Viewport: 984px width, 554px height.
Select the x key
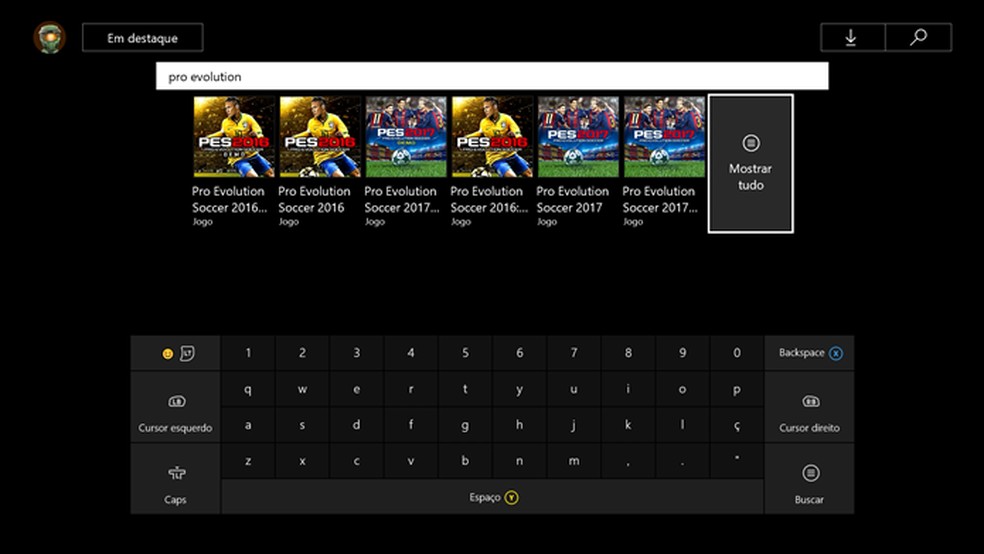(302, 461)
